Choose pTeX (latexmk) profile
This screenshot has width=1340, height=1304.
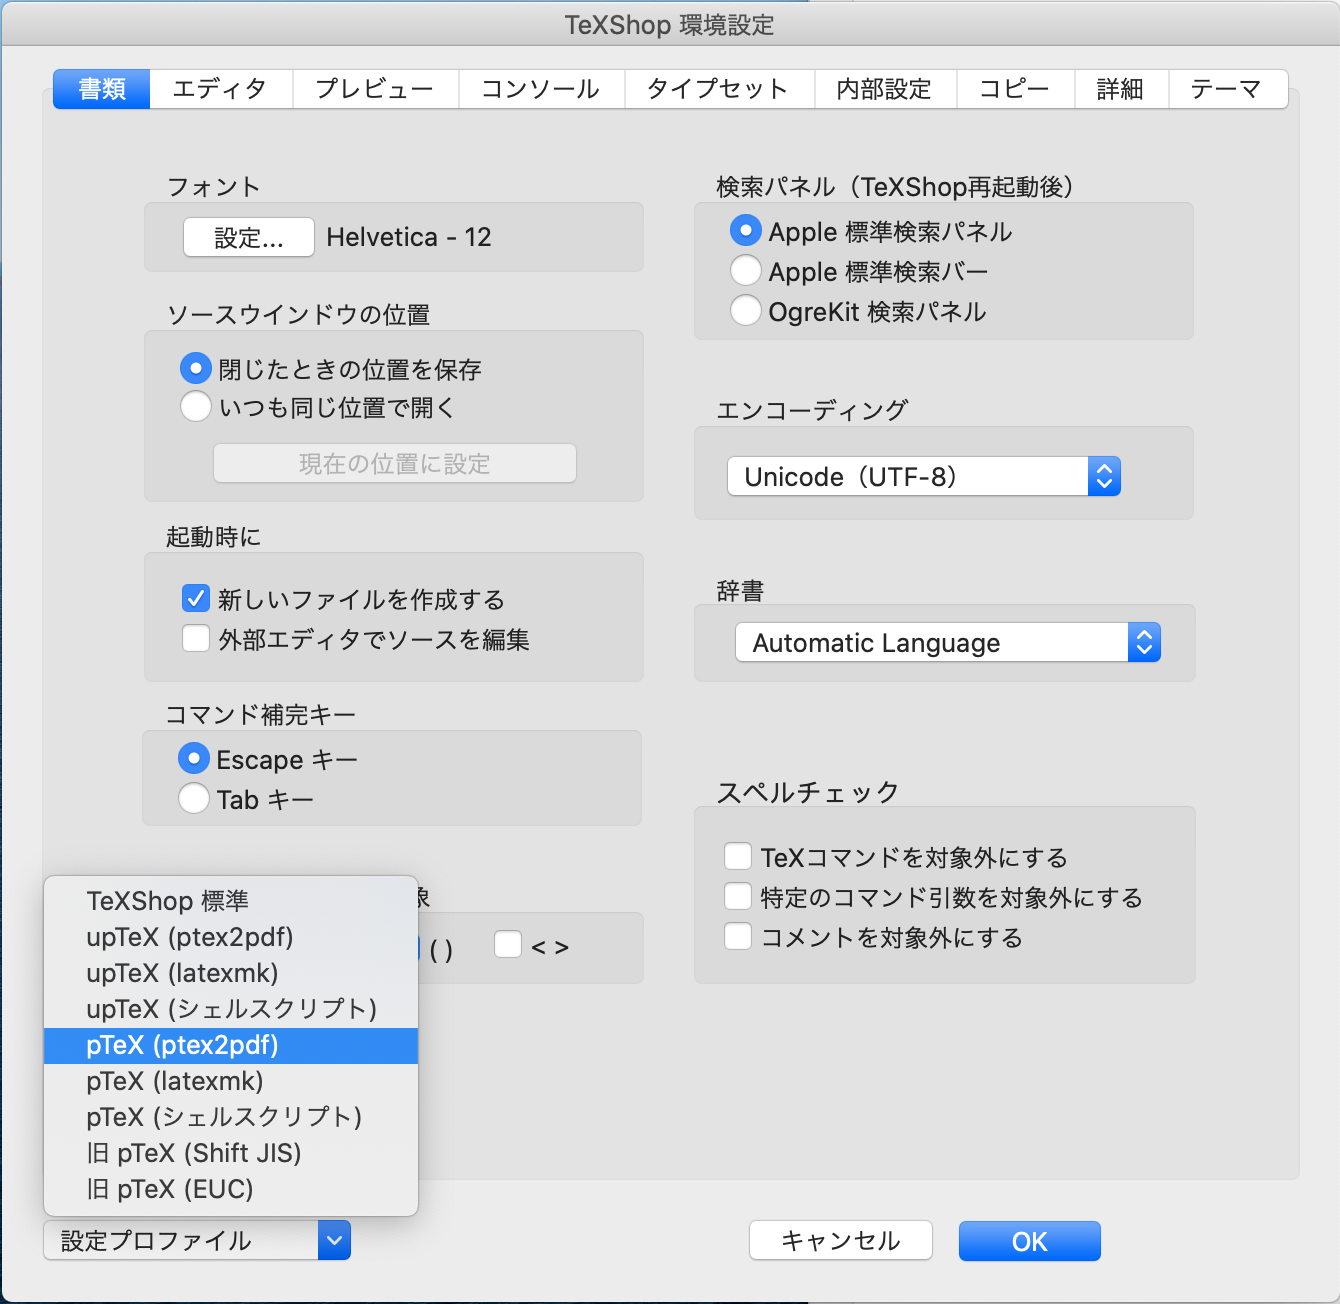click(x=231, y=1081)
